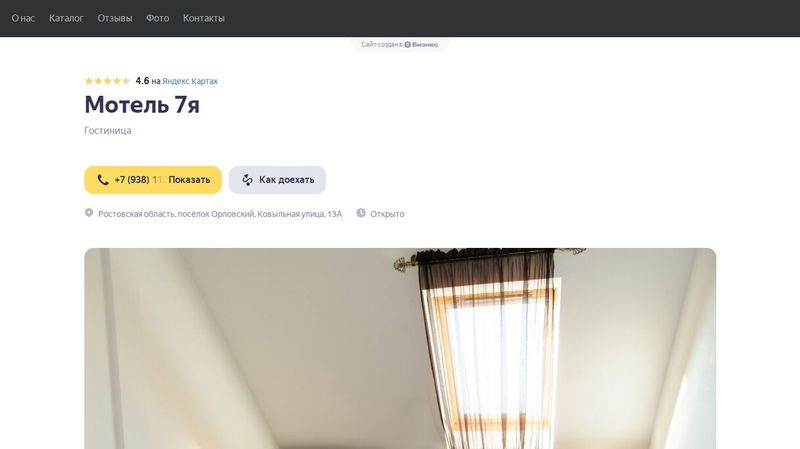
Task: Click the phone handset icon
Action: [103, 180]
